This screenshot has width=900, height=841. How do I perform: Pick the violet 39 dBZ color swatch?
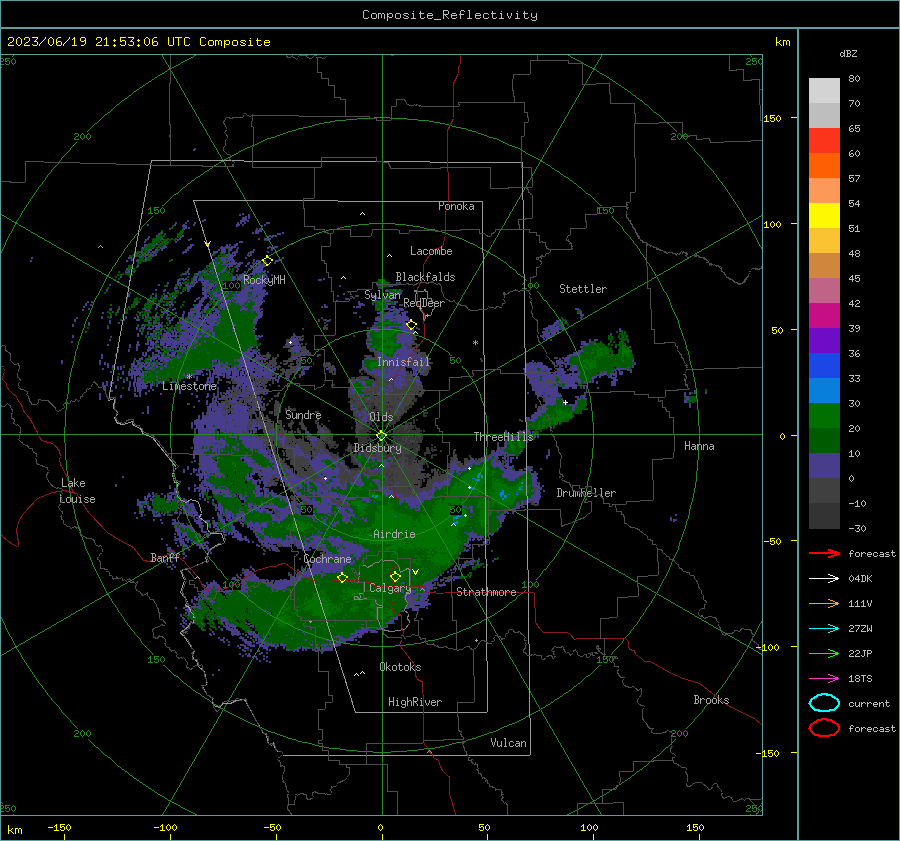coord(824,340)
